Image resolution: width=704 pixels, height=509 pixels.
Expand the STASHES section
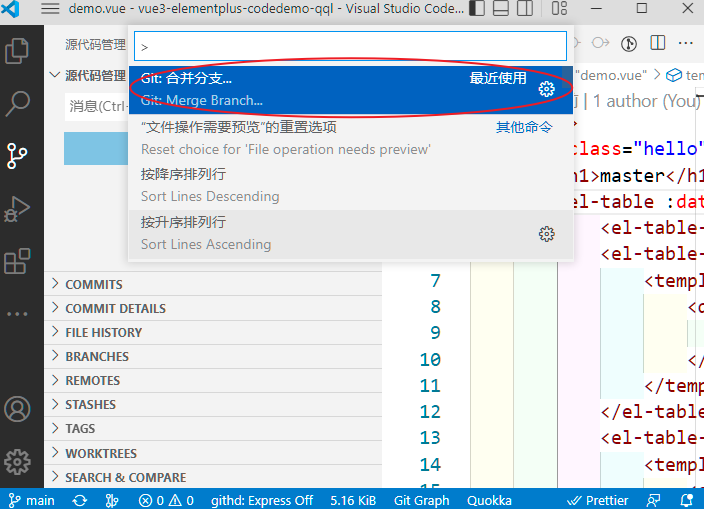pyautogui.click(x=213, y=404)
